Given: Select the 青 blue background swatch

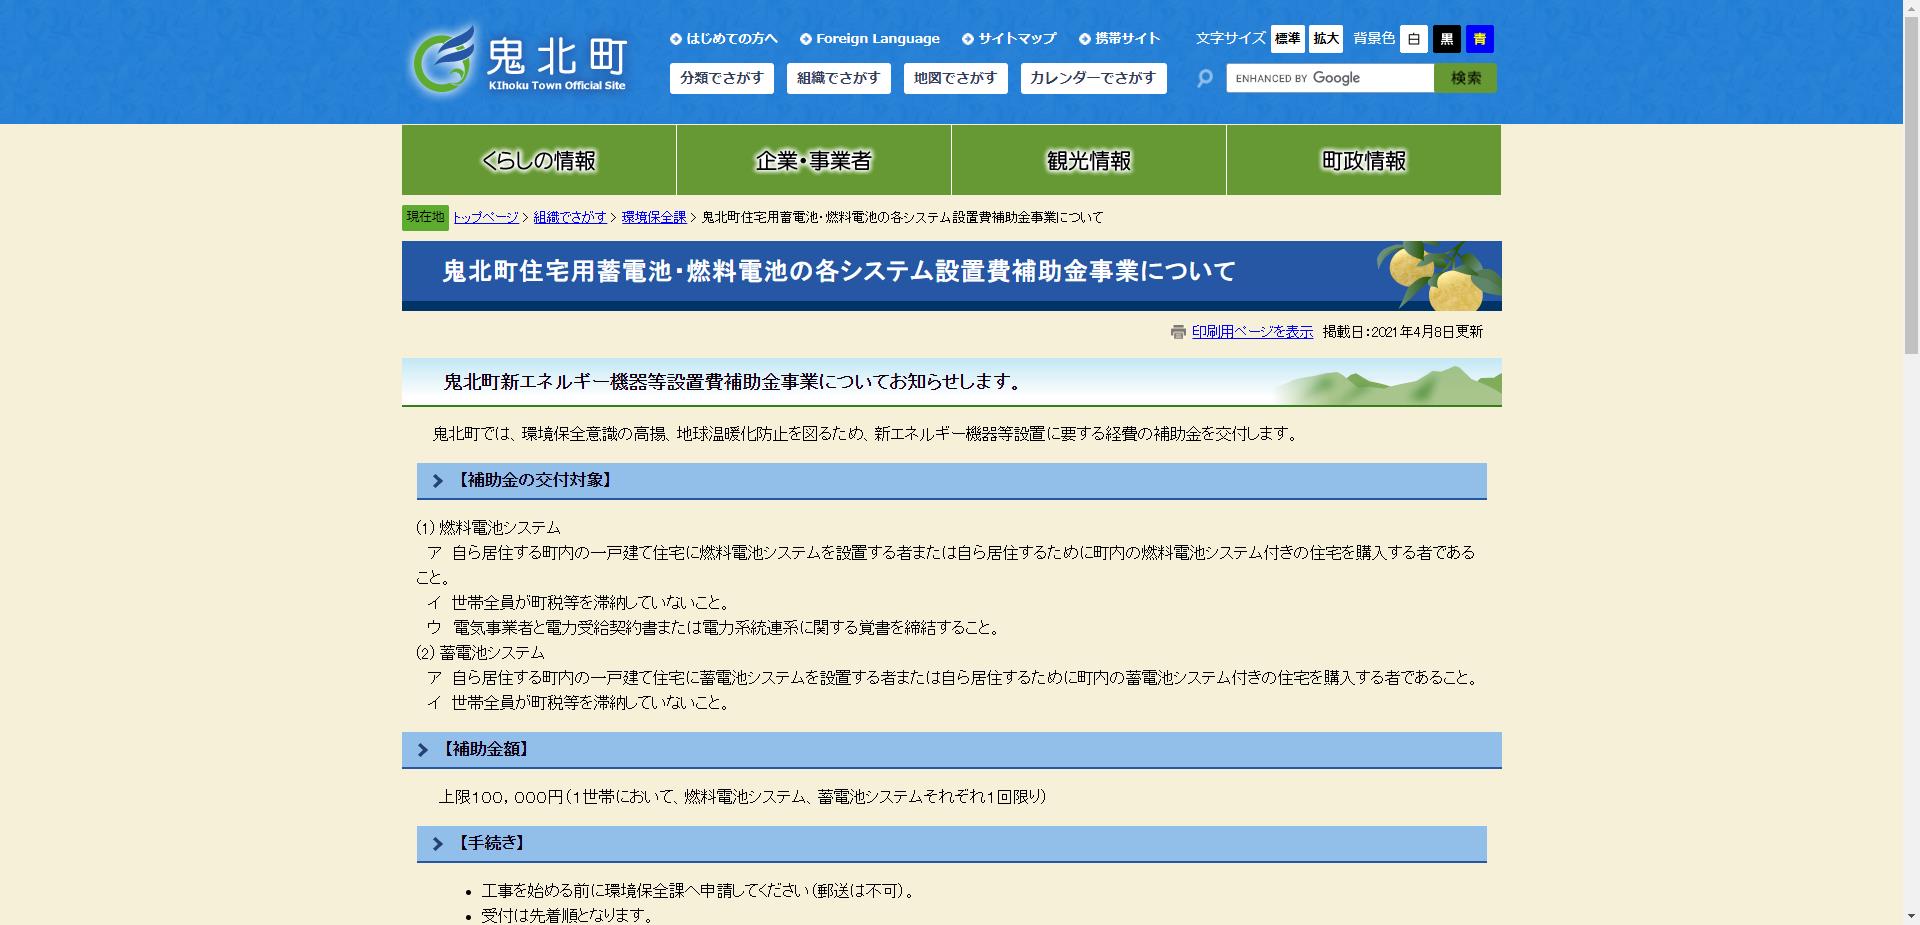Looking at the screenshot, I should click(x=1479, y=39).
